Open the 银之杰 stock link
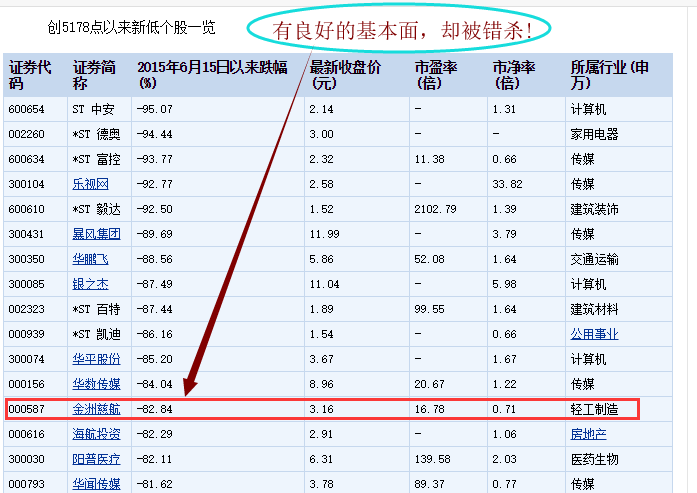 [90, 284]
